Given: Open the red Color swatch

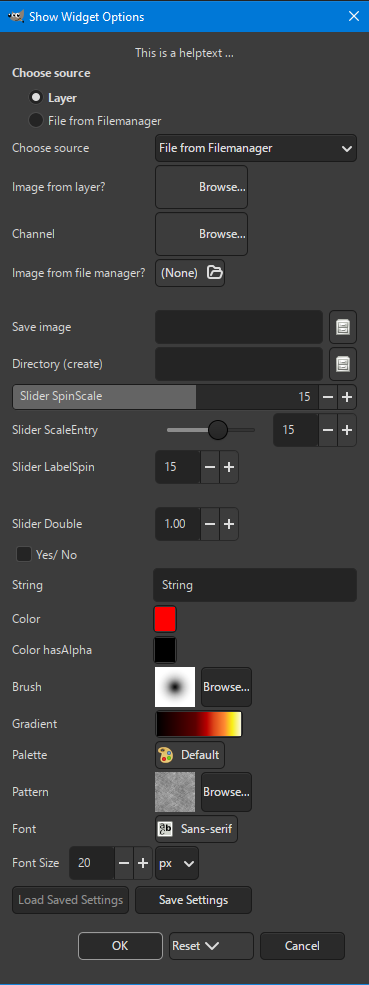Looking at the screenshot, I should point(165,619).
